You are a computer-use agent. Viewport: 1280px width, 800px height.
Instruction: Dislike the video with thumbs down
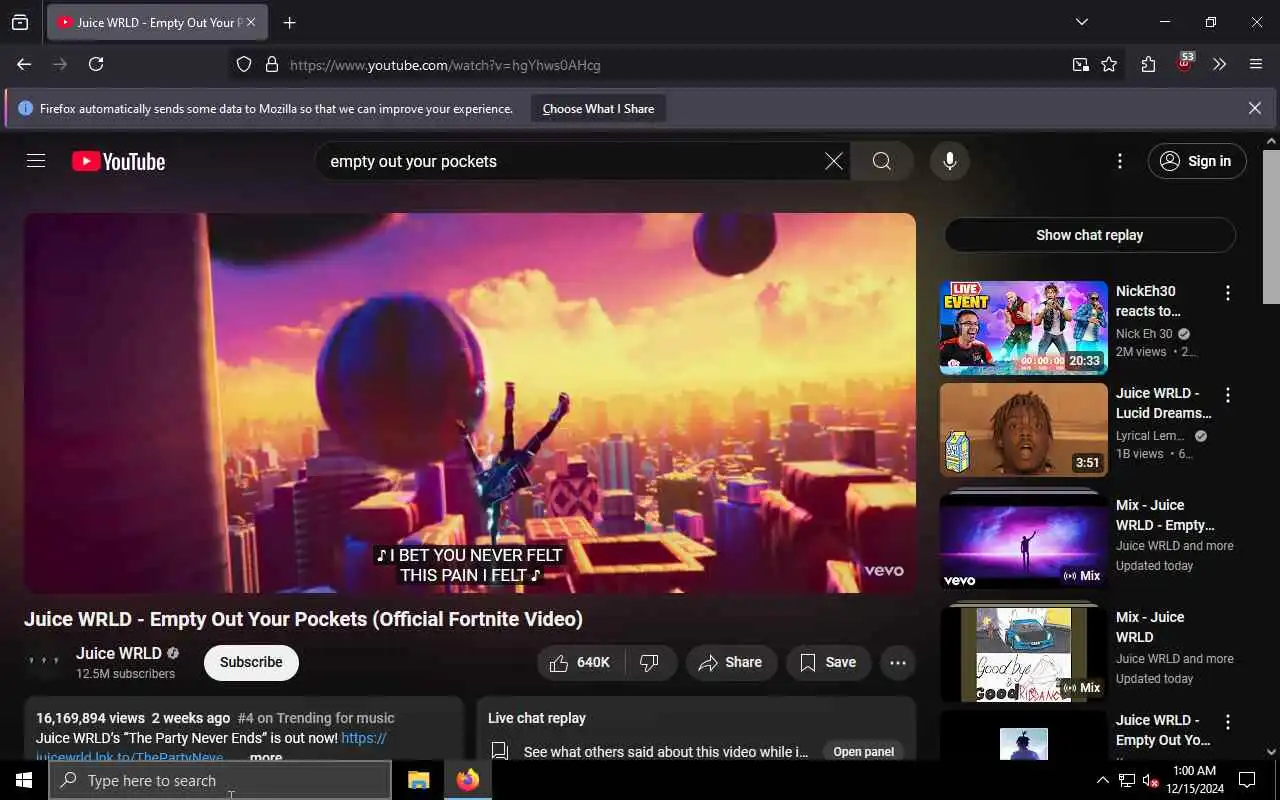pos(650,662)
